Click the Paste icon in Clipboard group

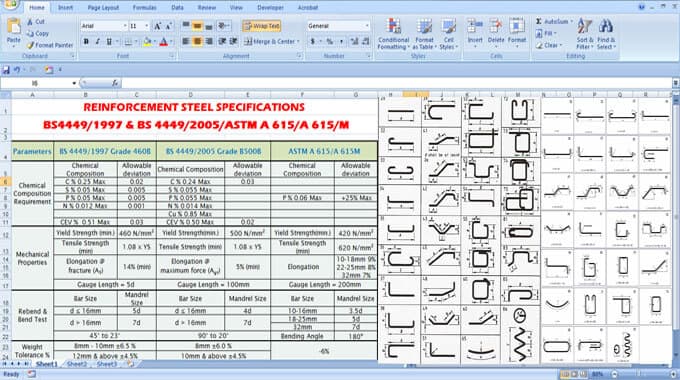click(x=14, y=27)
